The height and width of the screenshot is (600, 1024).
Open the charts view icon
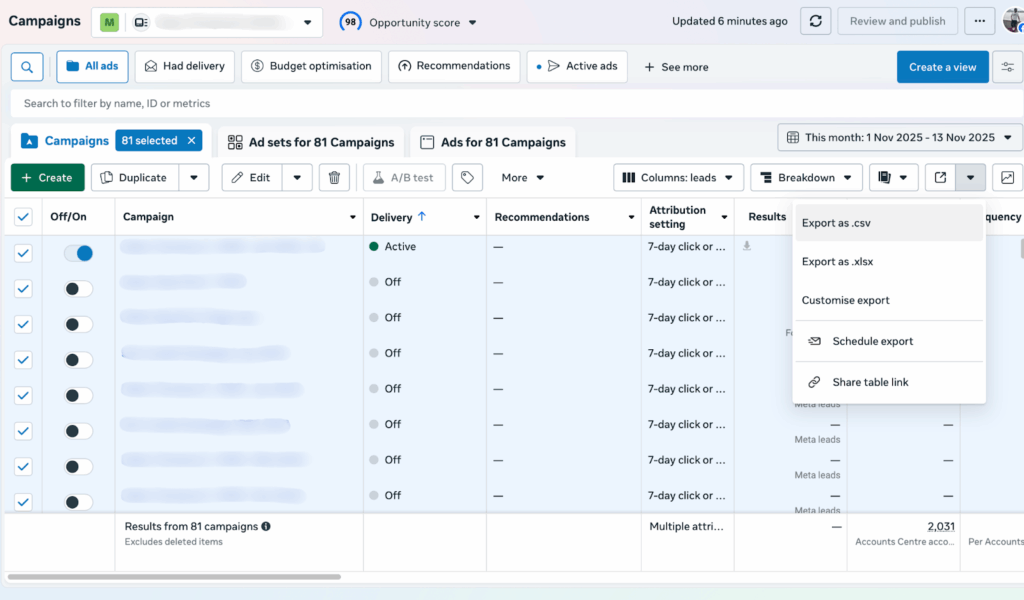1007,178
